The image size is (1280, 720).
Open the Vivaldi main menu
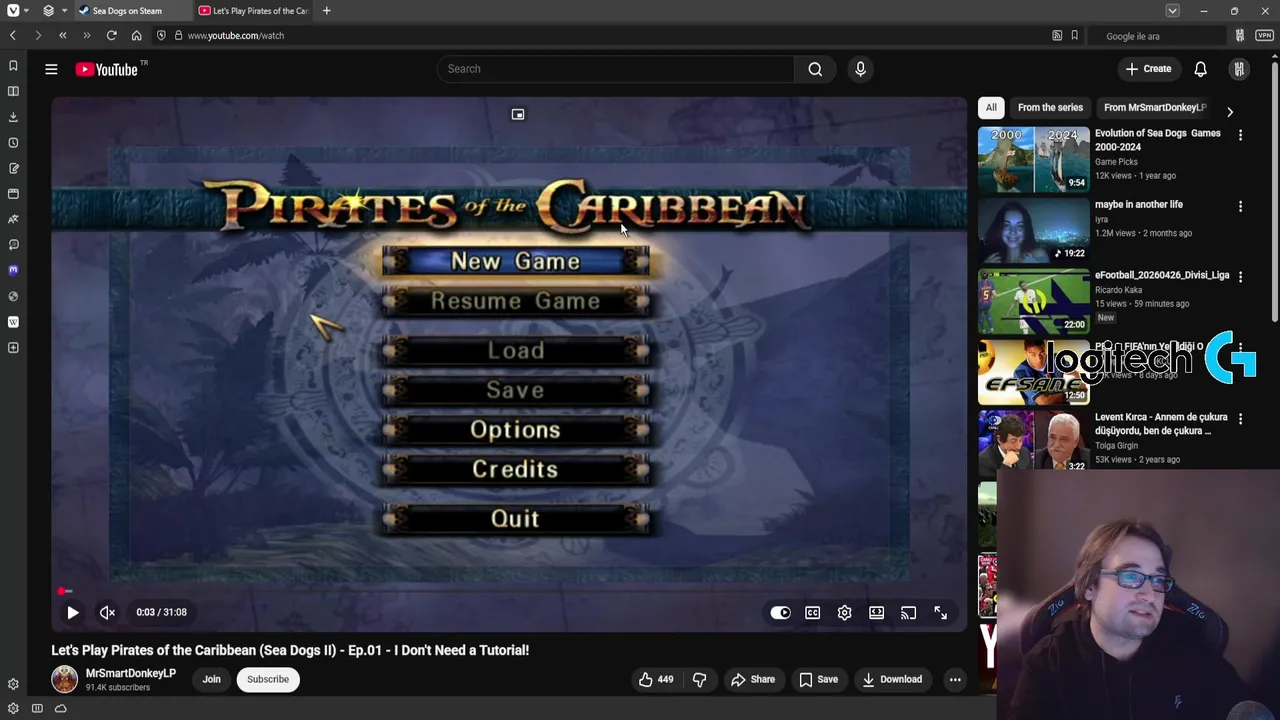pos(13,10)
